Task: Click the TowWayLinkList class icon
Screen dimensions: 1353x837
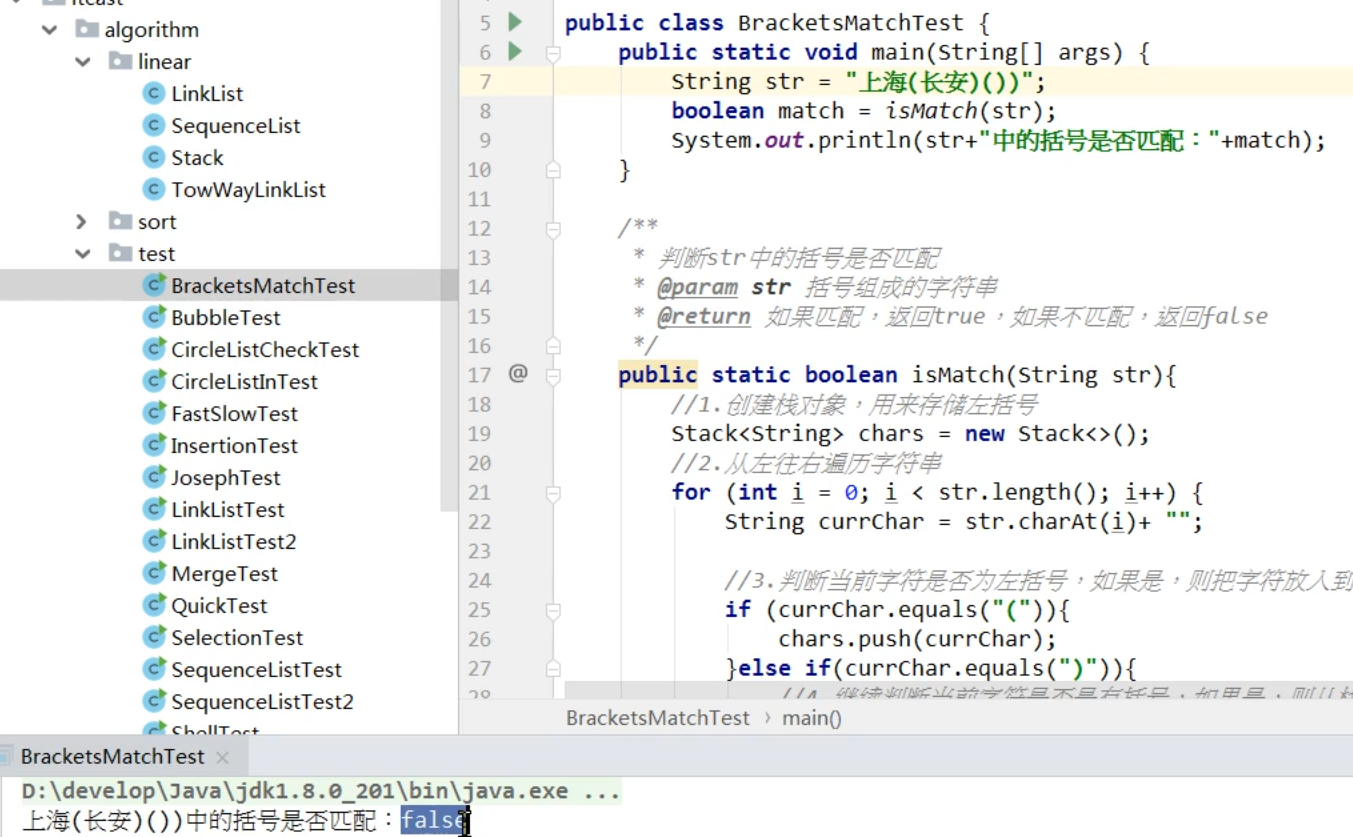Action: click(x=153, y=189)
